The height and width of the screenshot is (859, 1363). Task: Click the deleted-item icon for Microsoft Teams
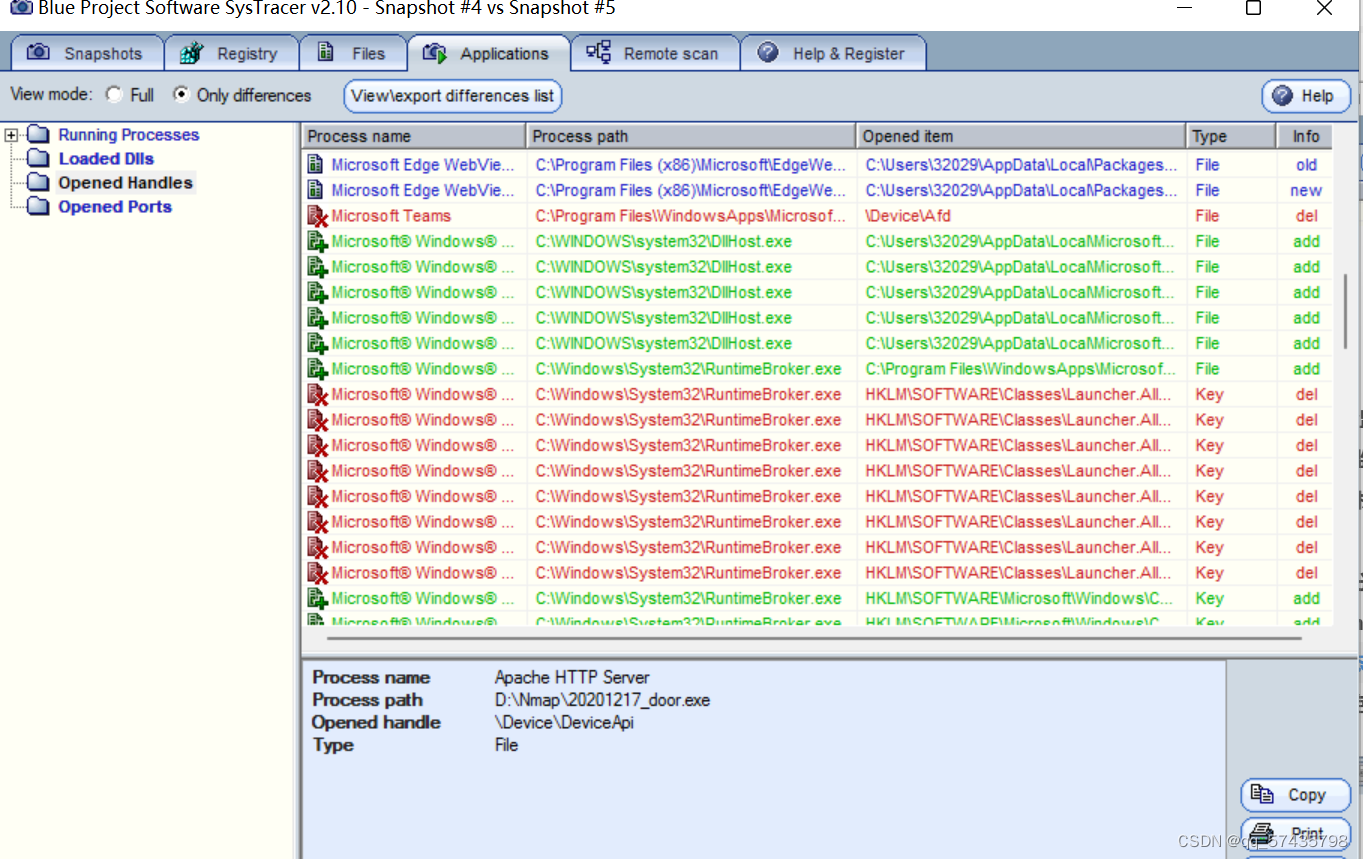click(x=317, y=216)
